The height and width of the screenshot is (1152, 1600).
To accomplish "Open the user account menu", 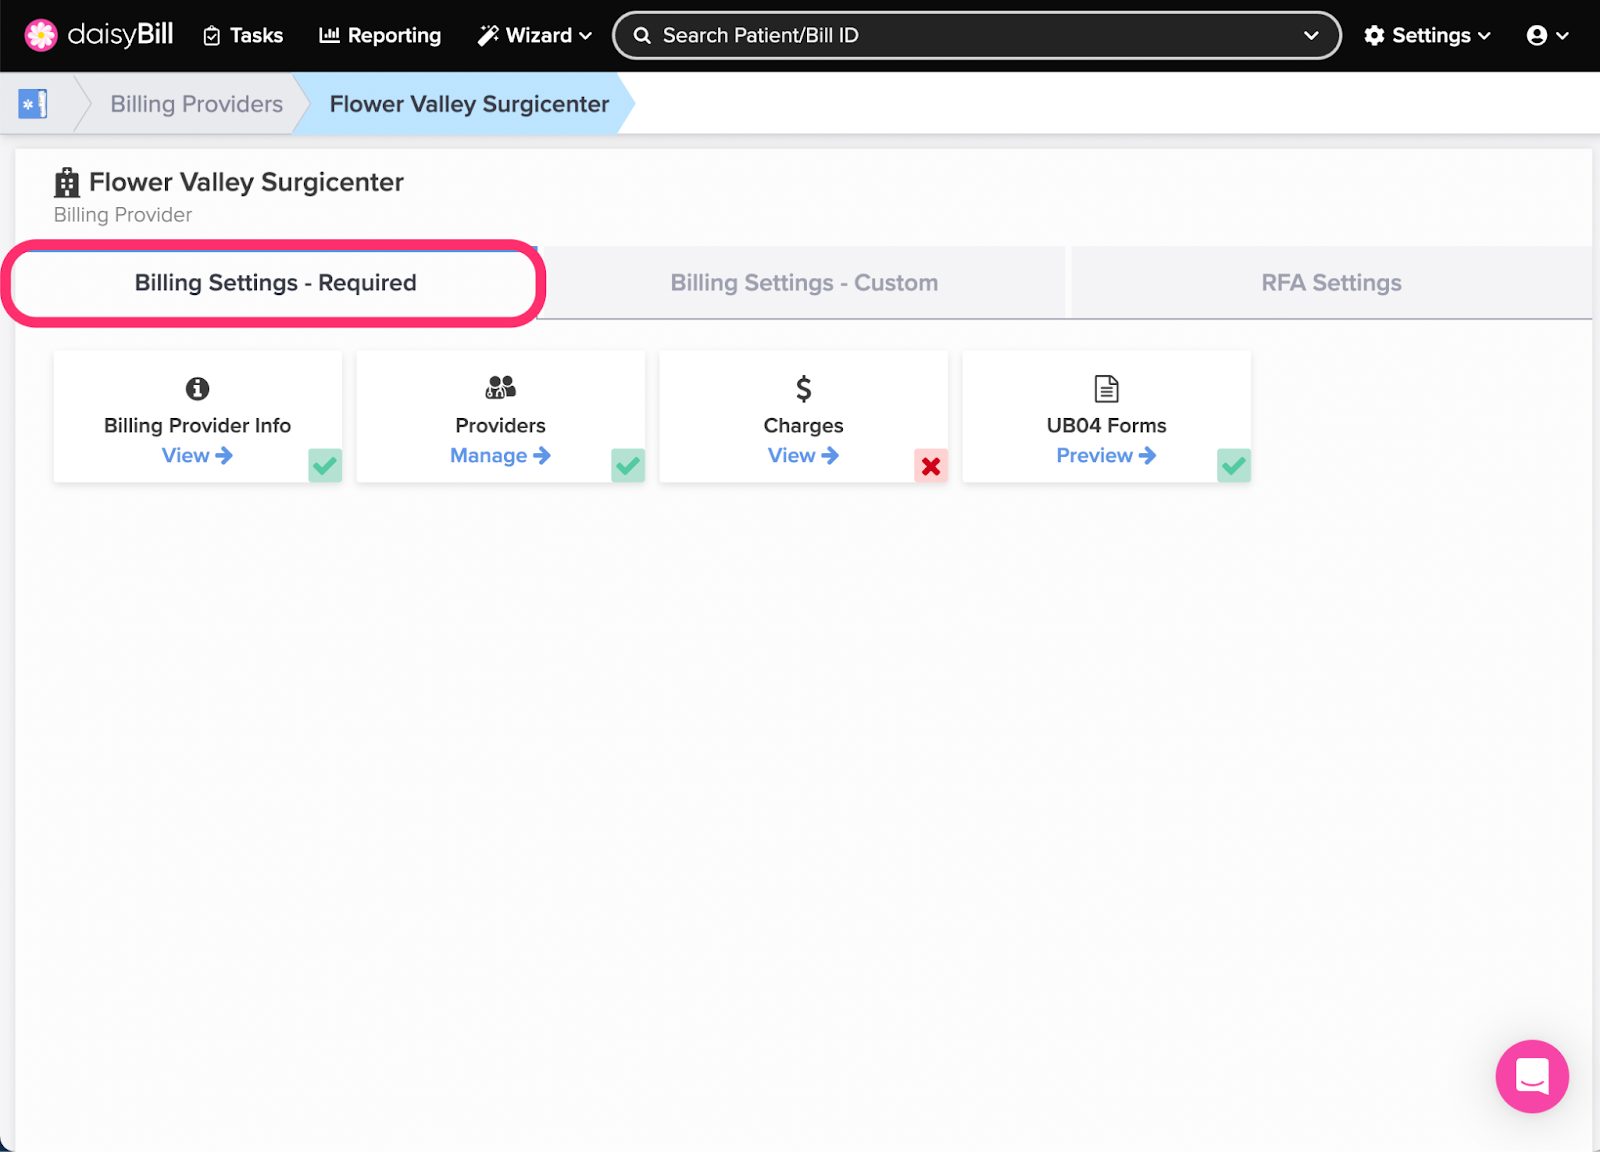I will coord(1547,35).
